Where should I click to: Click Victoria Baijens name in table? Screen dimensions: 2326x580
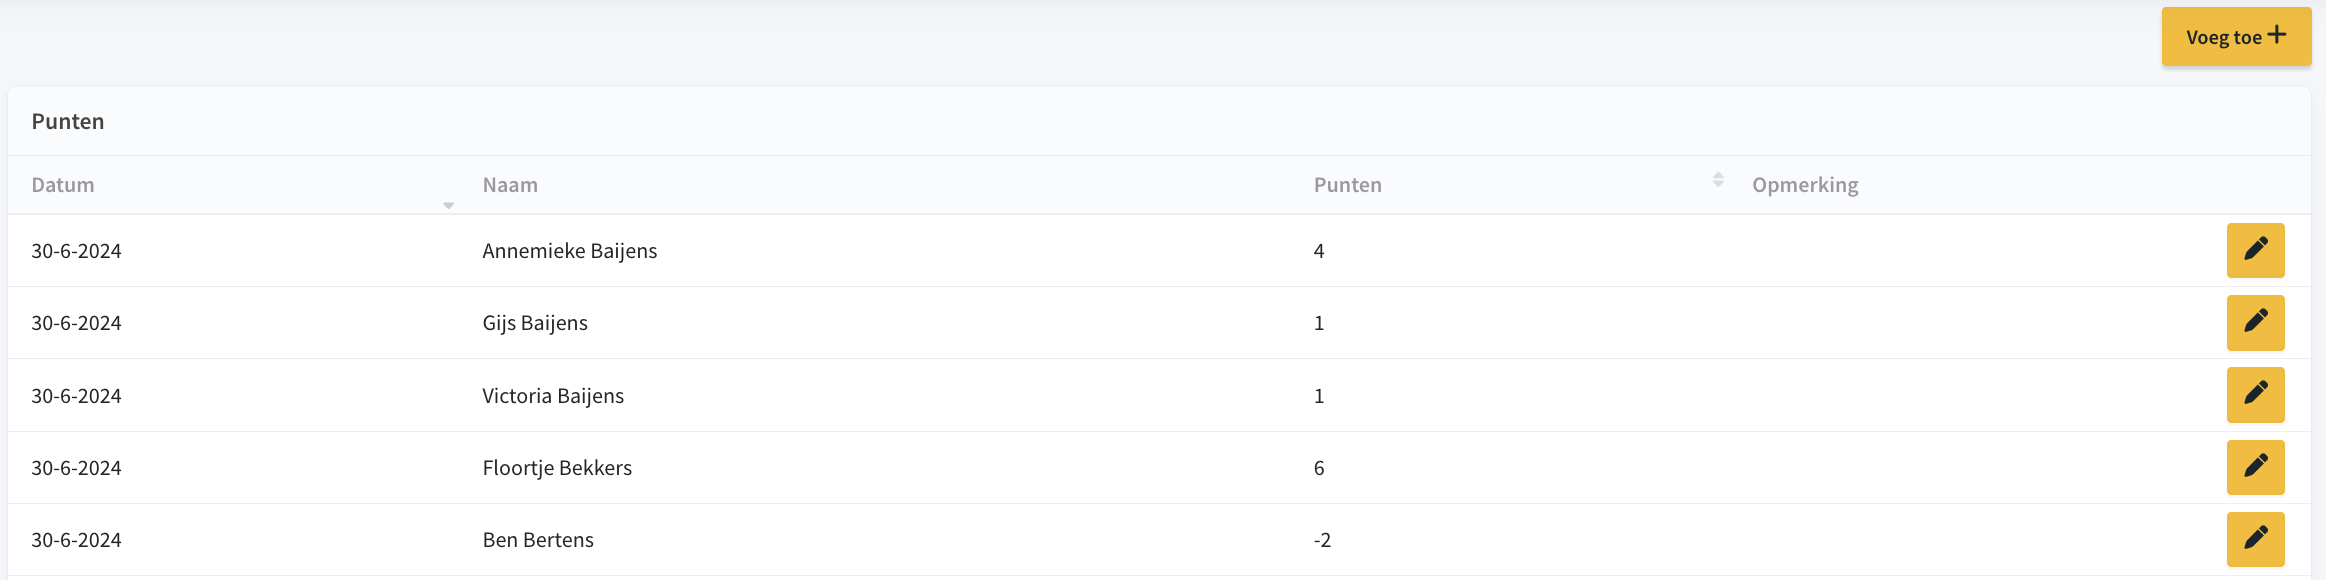point(553,396)
